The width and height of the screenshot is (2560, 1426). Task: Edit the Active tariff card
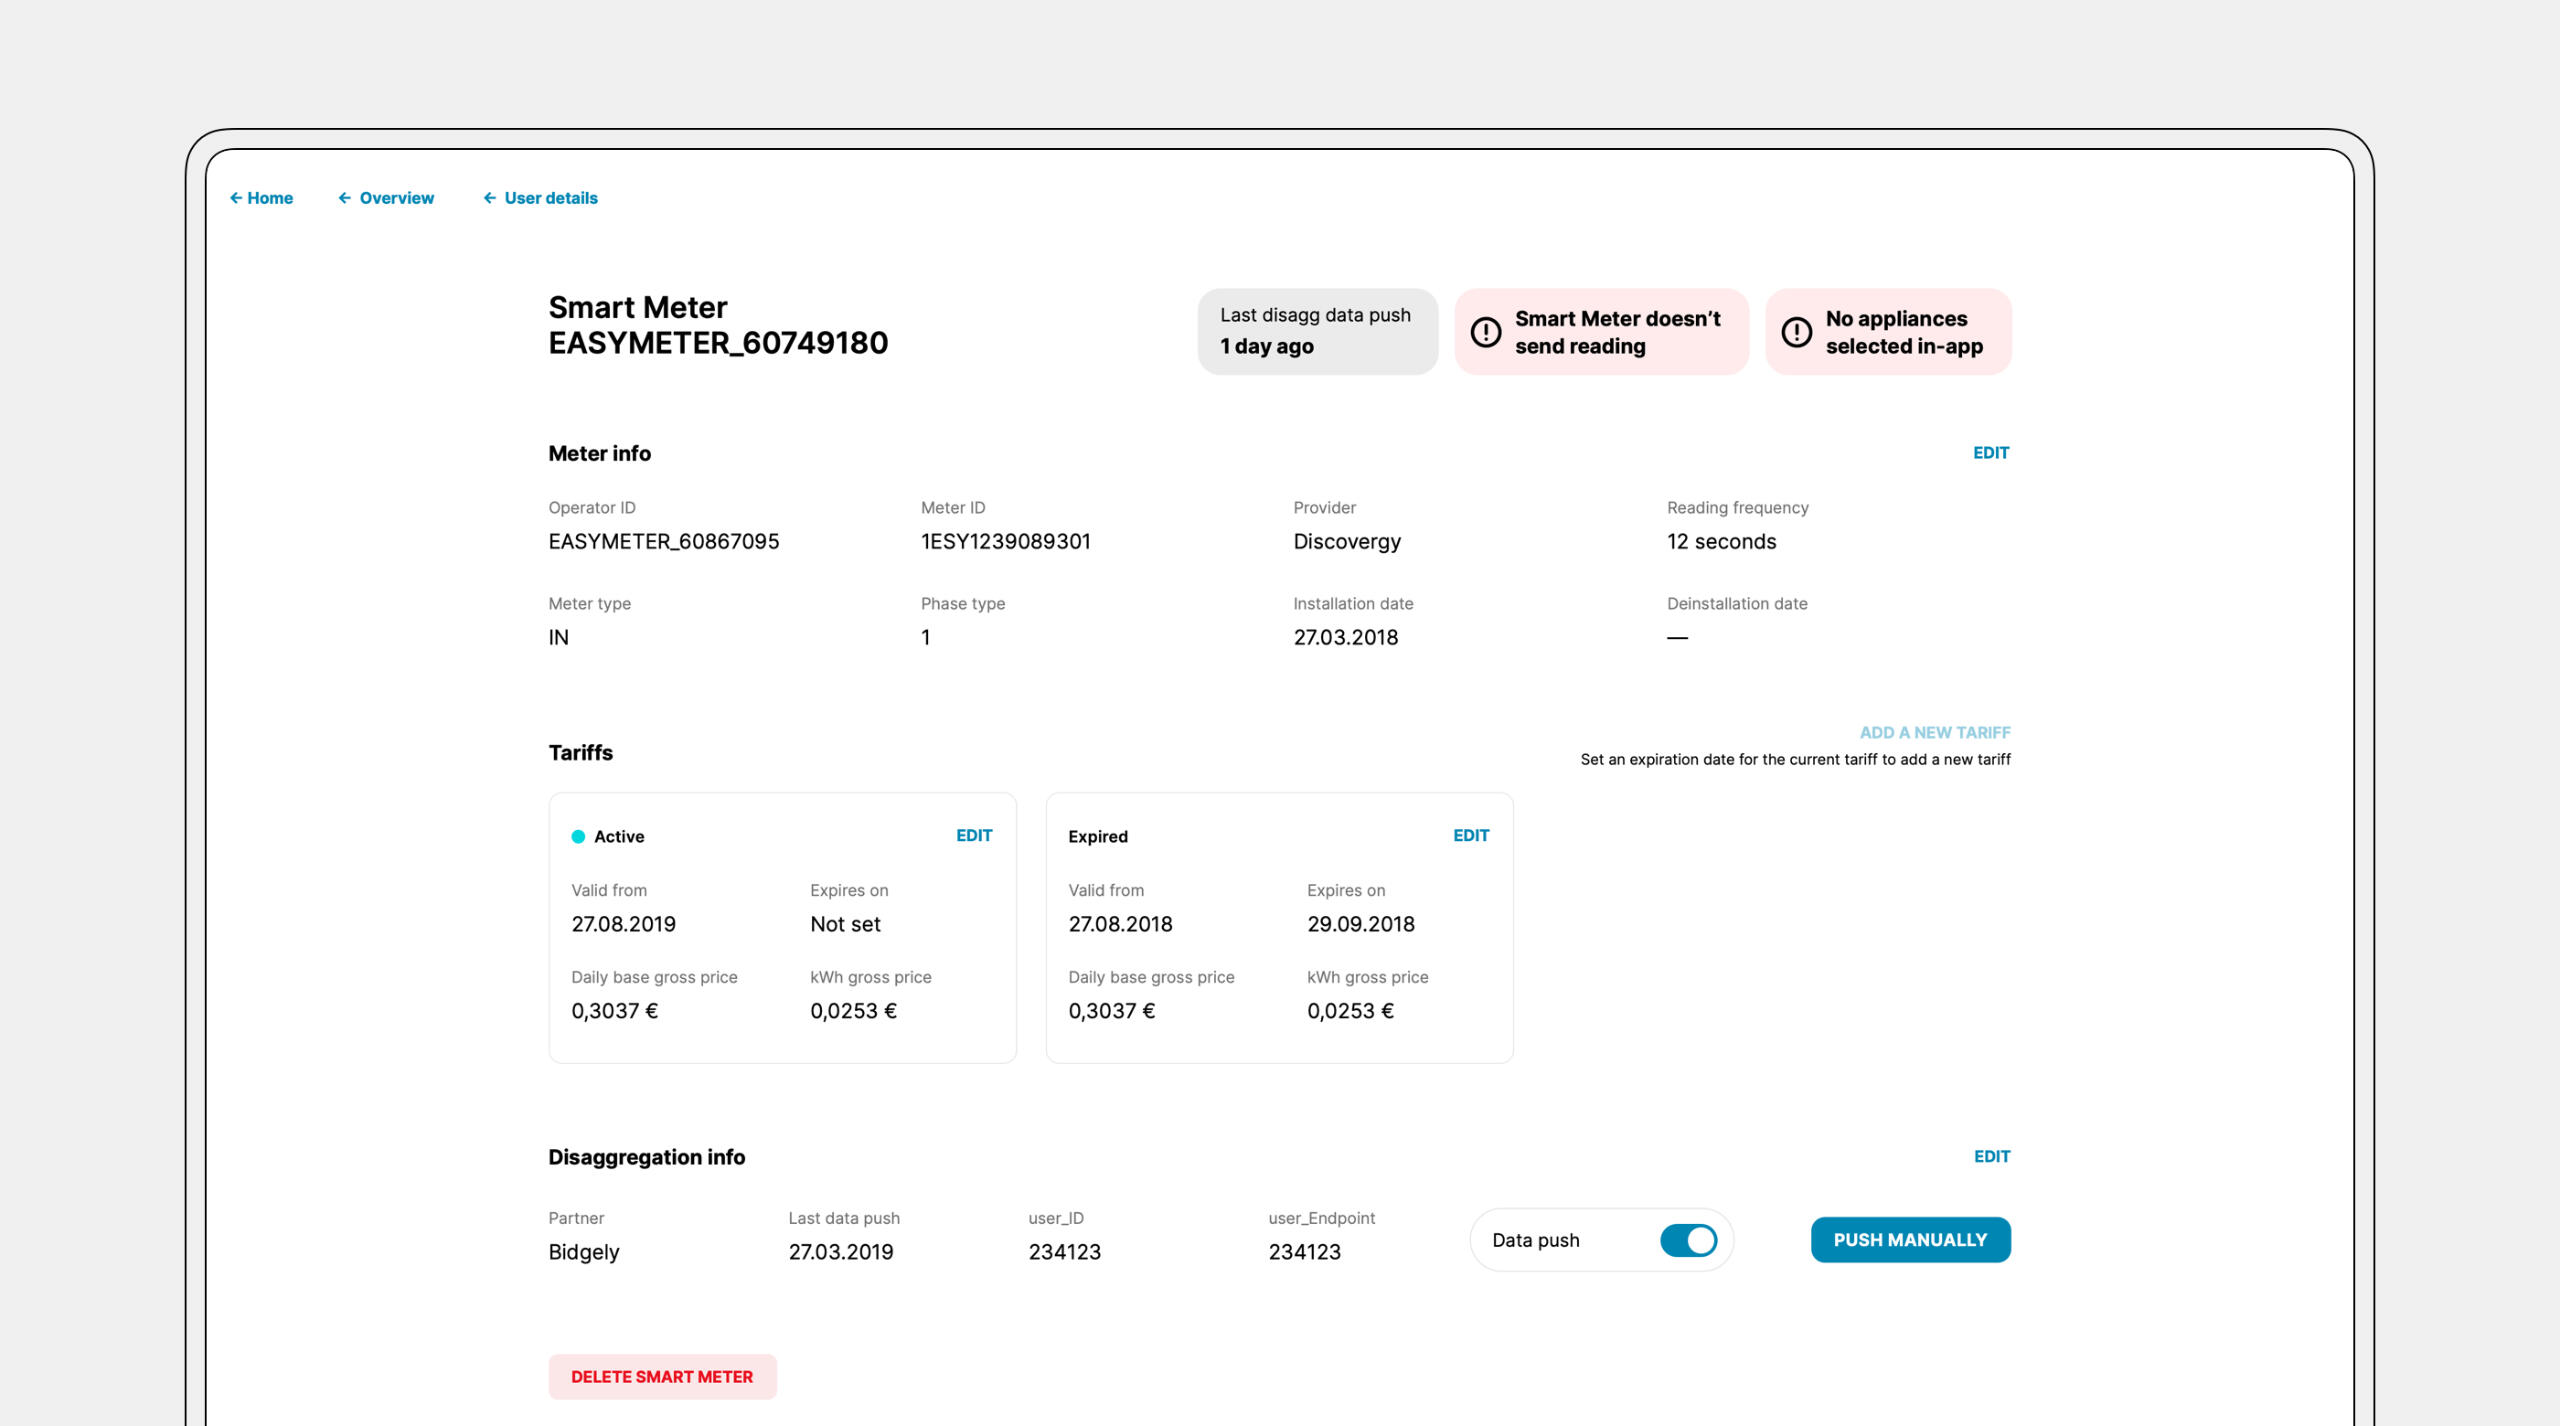973,836
